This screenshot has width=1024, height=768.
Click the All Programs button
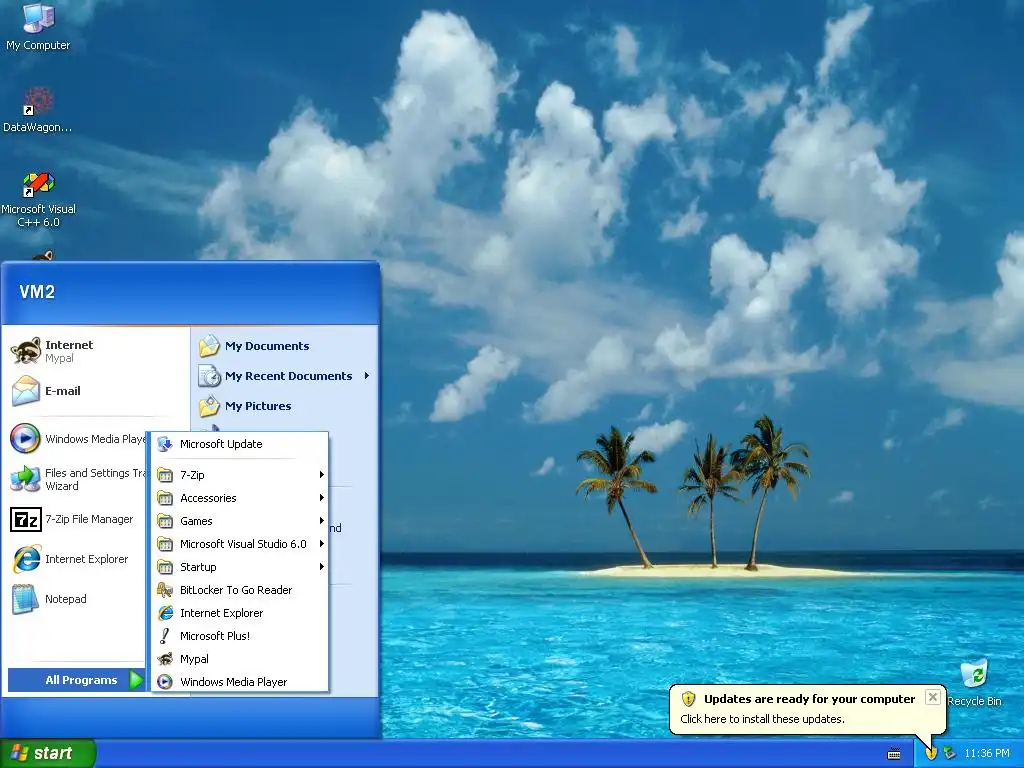76,680
